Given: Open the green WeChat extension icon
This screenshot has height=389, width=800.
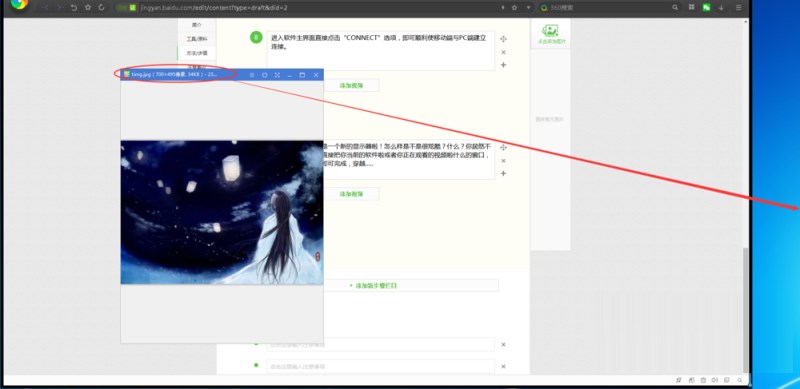Looking at the screenshot, I should click(707, 8).
